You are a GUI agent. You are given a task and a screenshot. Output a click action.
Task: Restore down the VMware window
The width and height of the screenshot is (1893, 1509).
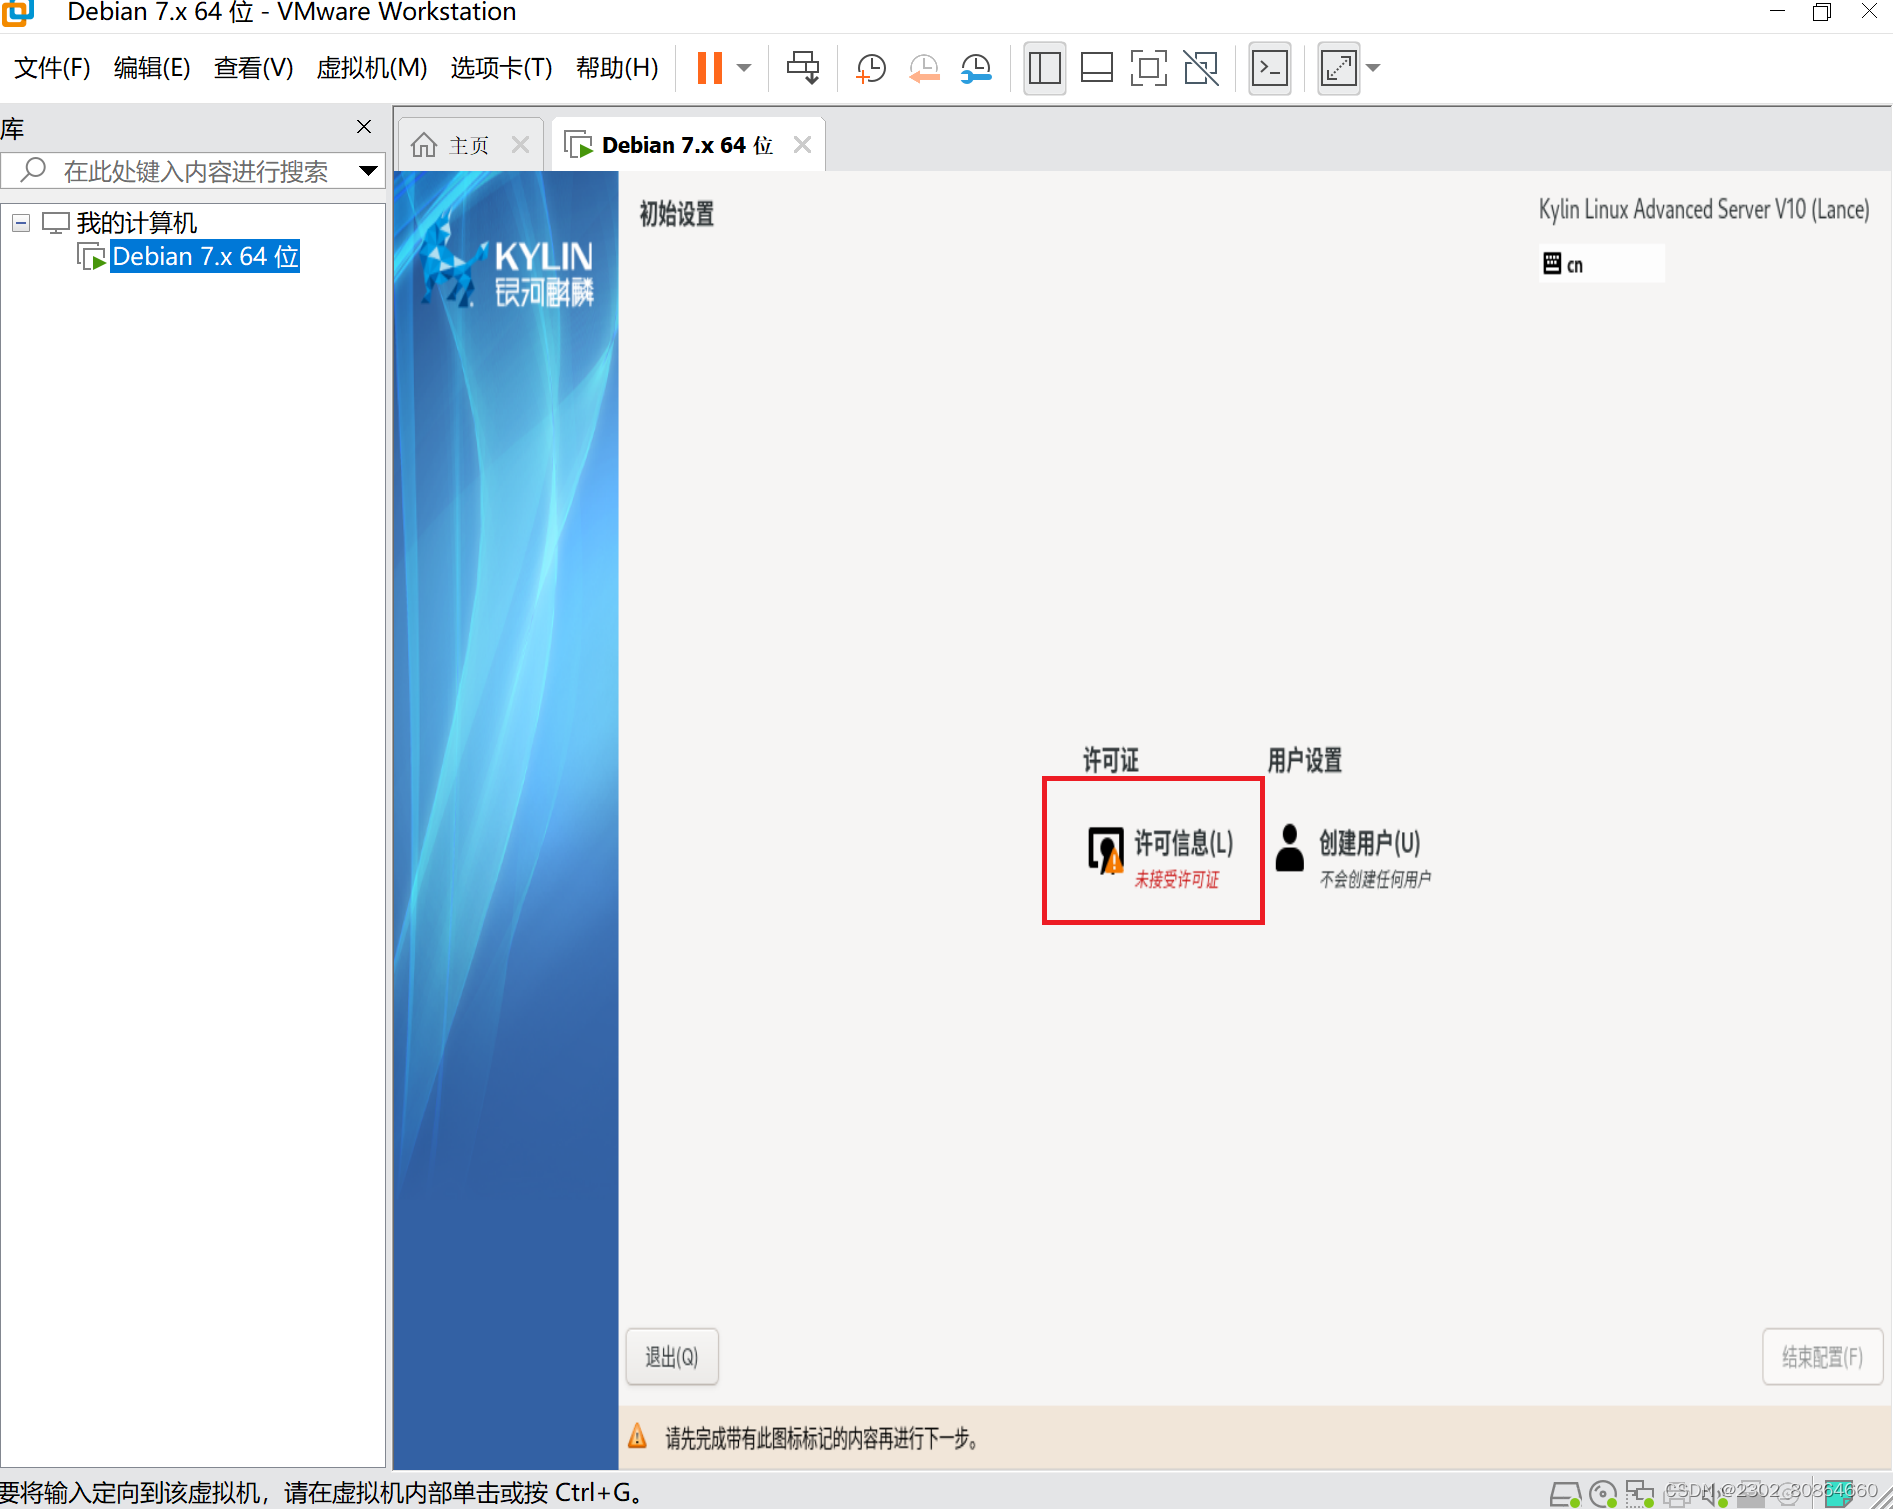tap(1822, 12)
